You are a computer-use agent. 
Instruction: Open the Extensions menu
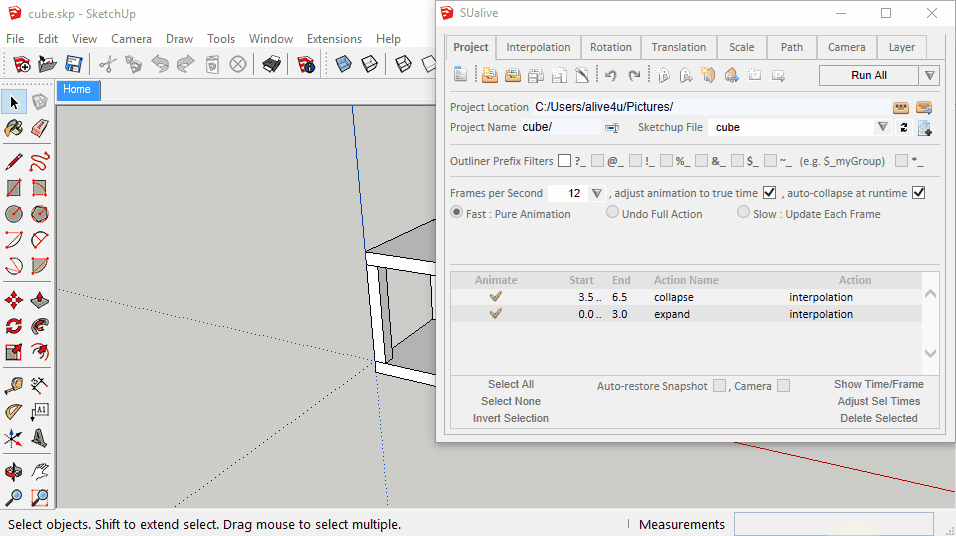(334, 39)
